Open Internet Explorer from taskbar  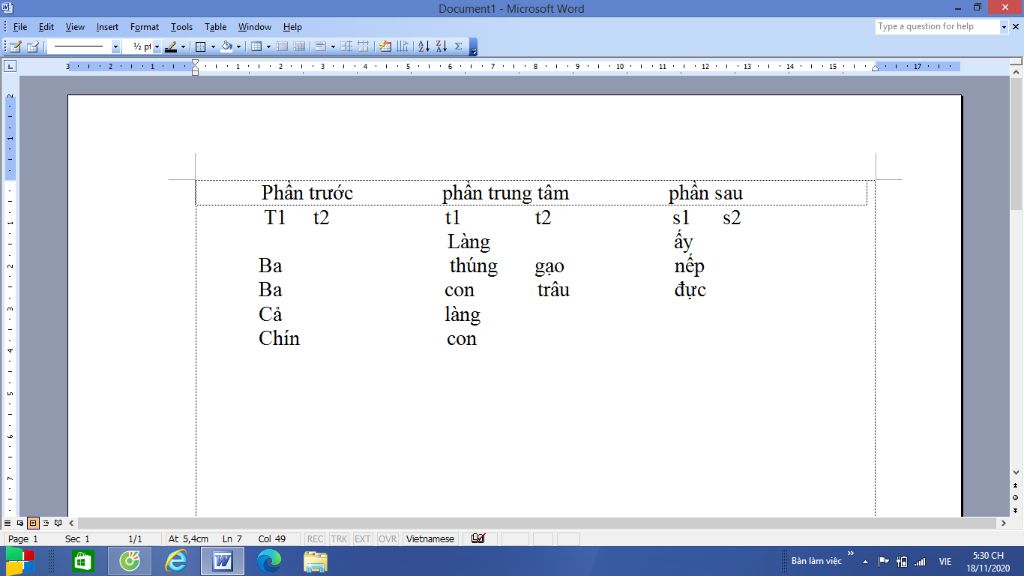pos(176,562)
